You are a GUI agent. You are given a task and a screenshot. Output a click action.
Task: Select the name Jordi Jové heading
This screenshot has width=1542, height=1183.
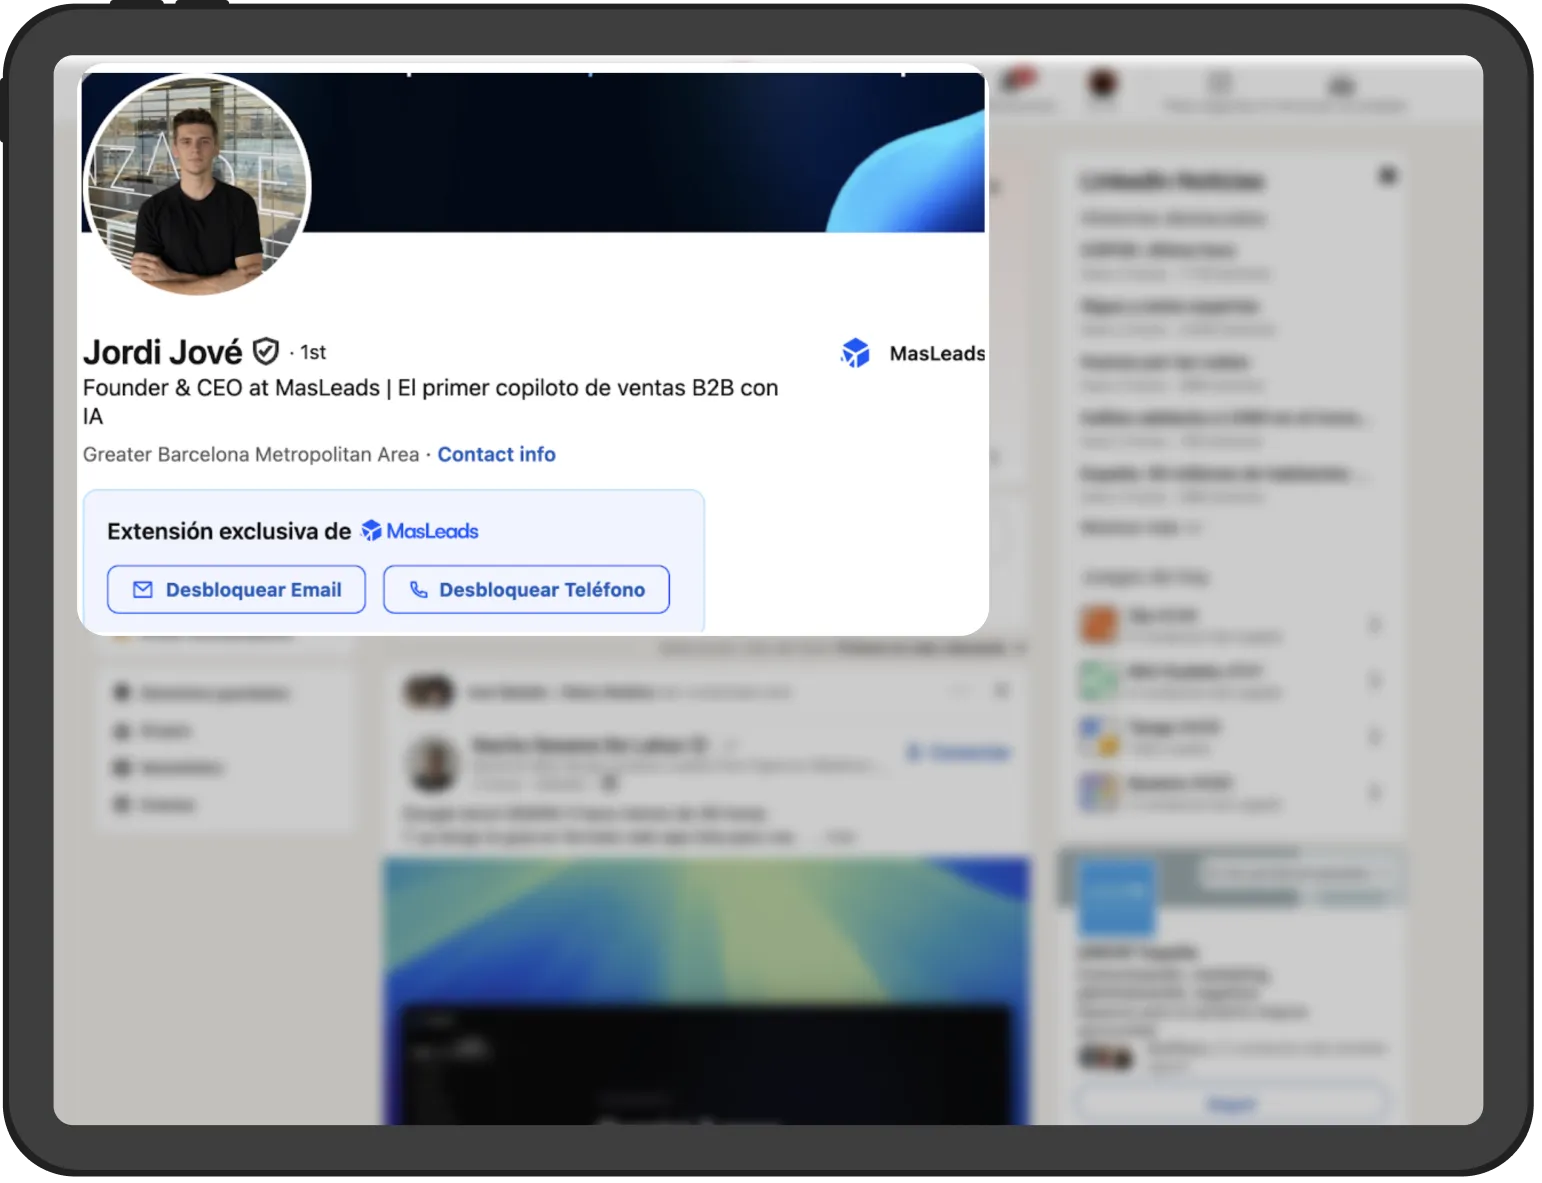163,352
